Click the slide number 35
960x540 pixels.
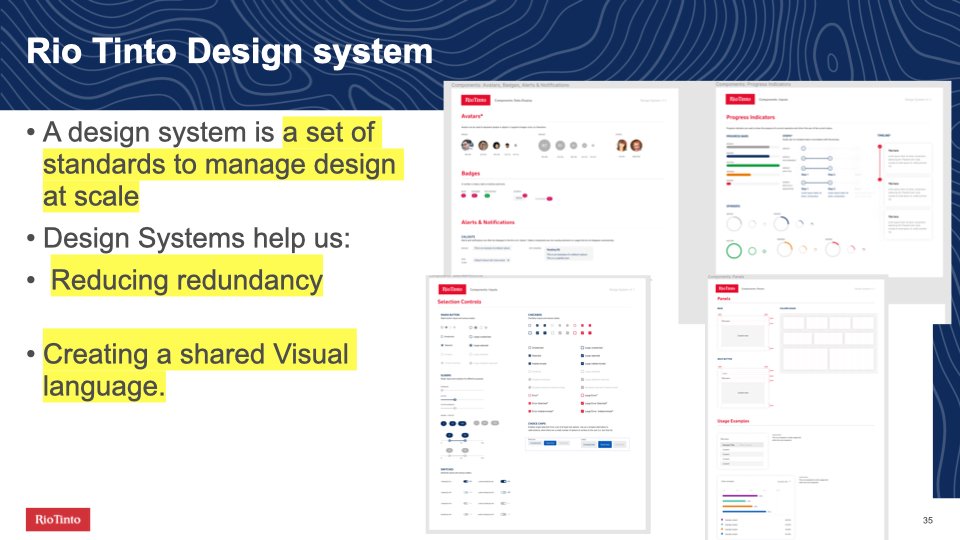click(928, 520)
